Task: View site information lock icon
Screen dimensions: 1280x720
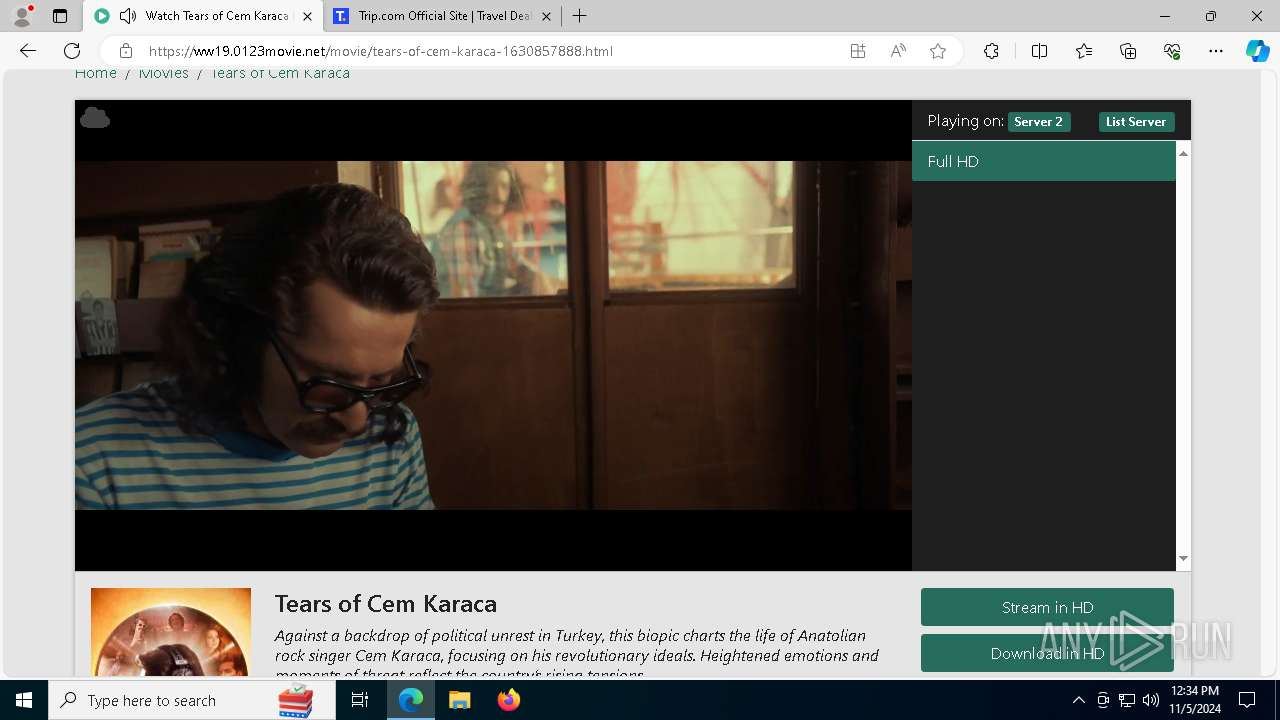Action: (126, 51)
